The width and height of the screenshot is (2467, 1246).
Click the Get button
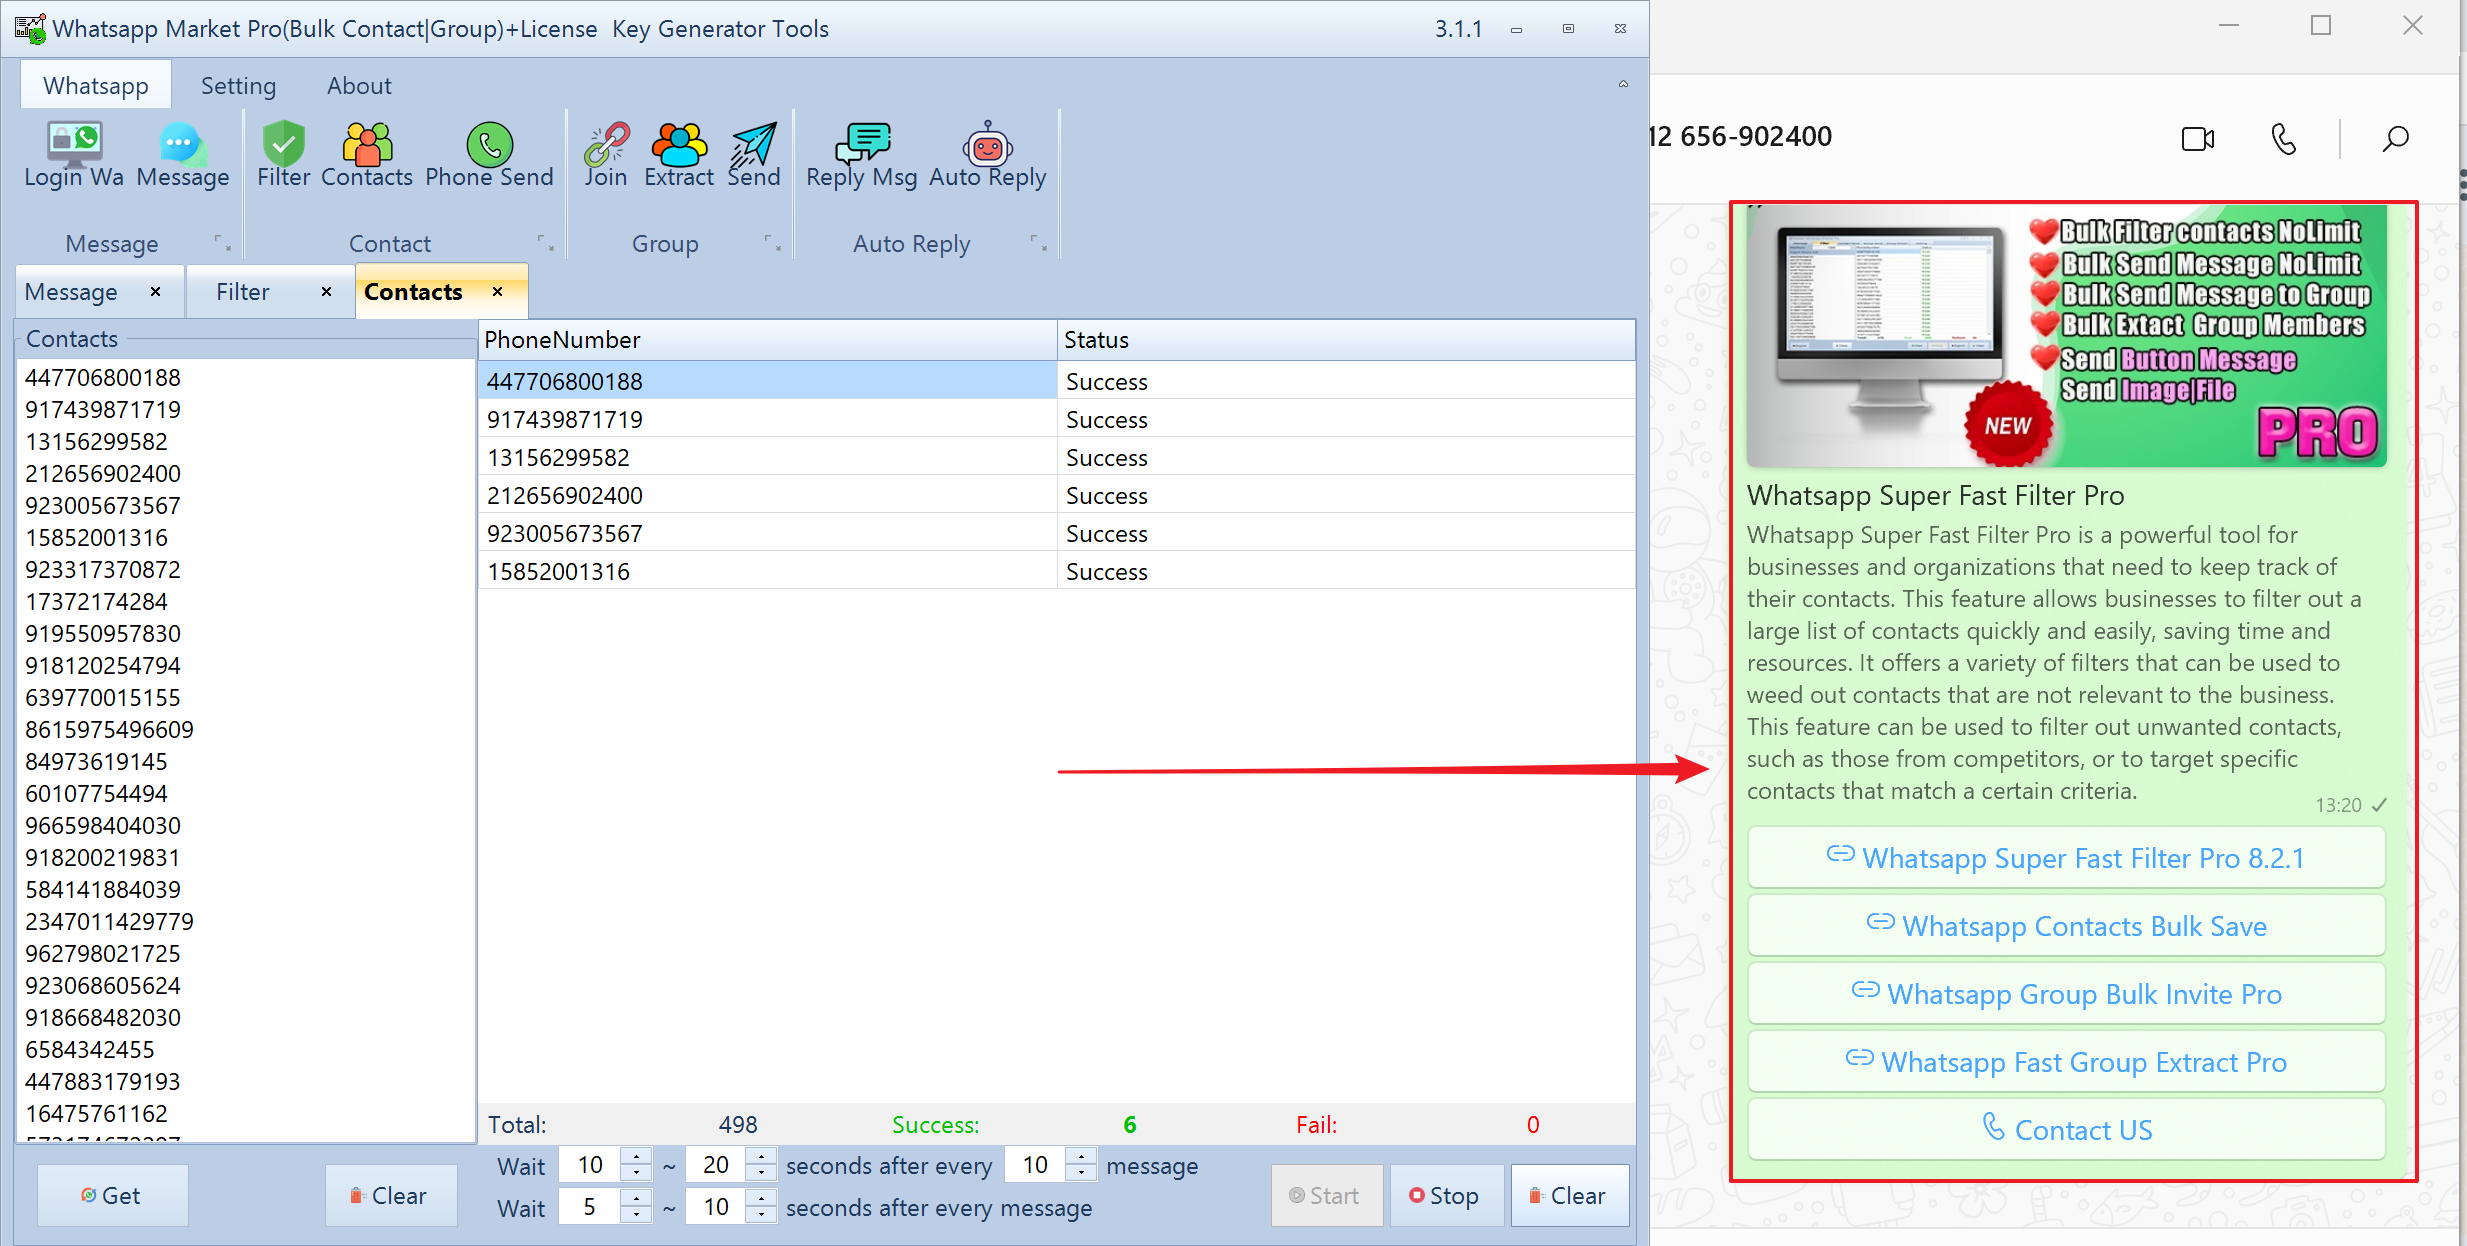pos(112,1195)
